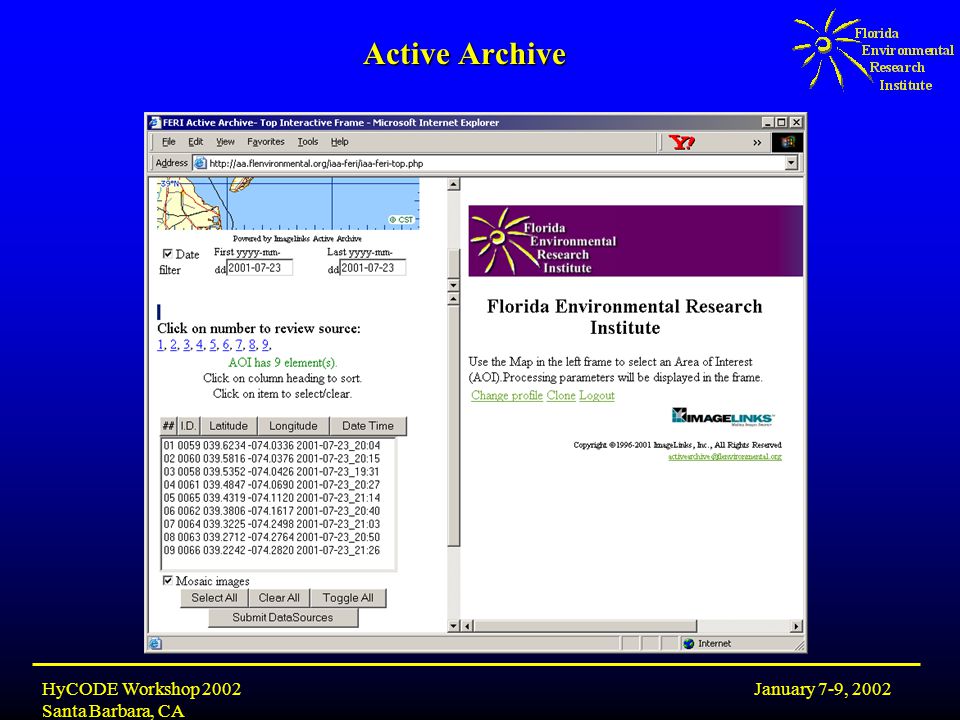The width and height of the screenshot is (960, 720).
Task: Click the status bar page icon
Action: (x=155, y=643)
